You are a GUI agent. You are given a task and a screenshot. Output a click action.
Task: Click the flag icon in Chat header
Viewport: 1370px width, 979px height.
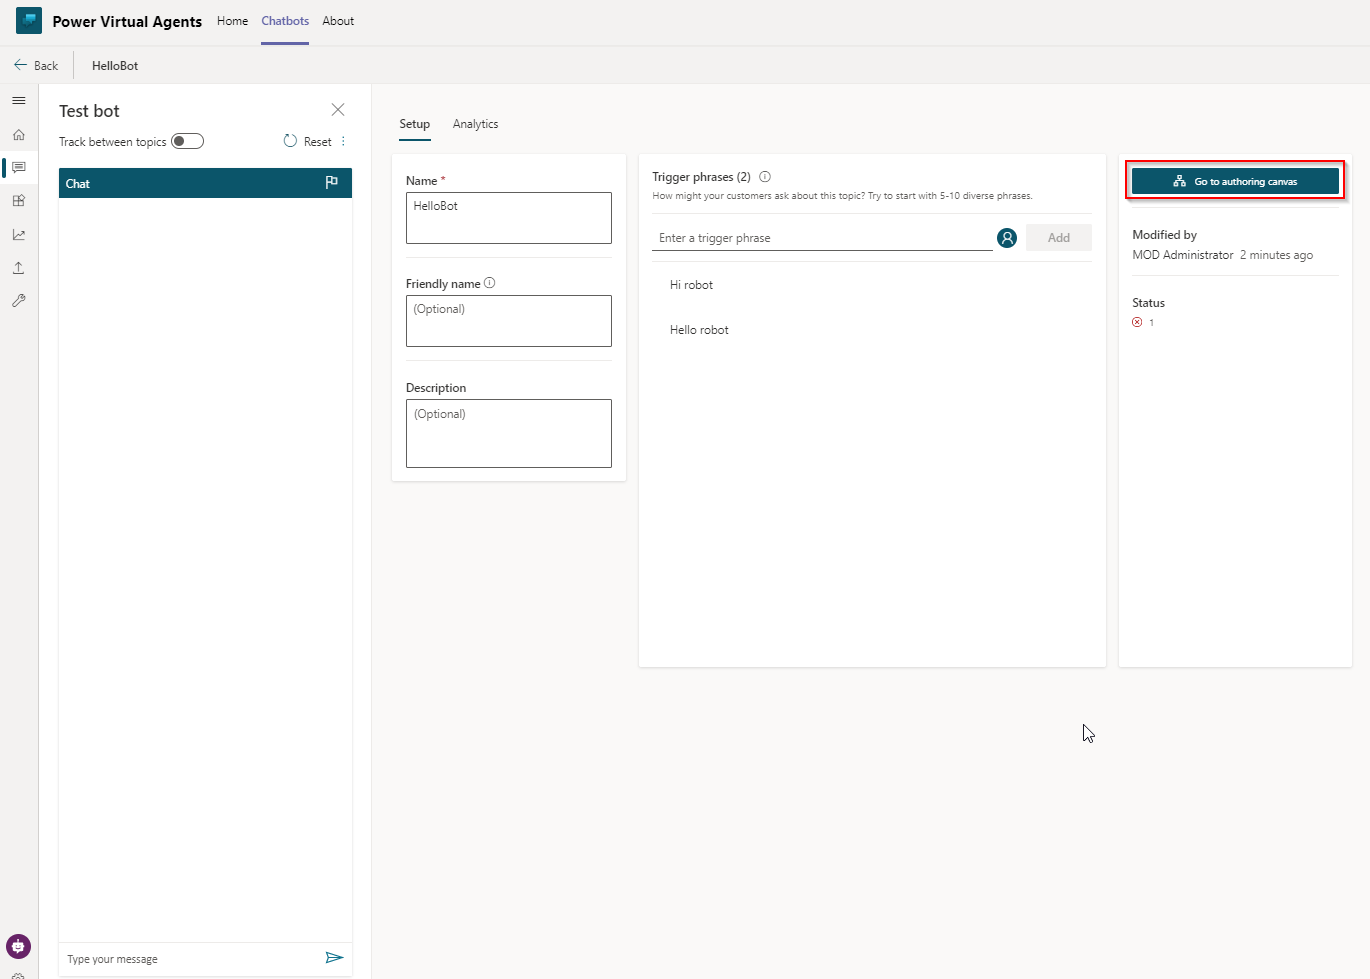pyautogui.click(x=332, y=183)
